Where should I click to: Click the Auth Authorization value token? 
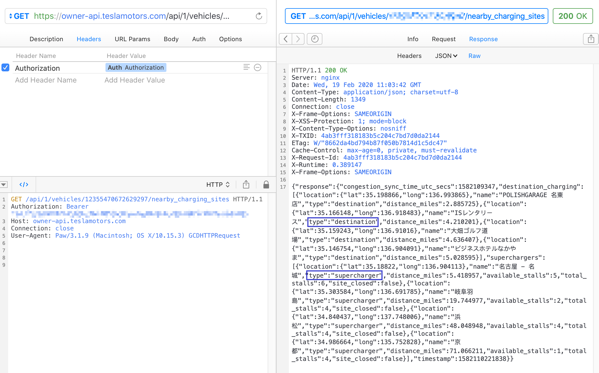(x=136, y=68)
